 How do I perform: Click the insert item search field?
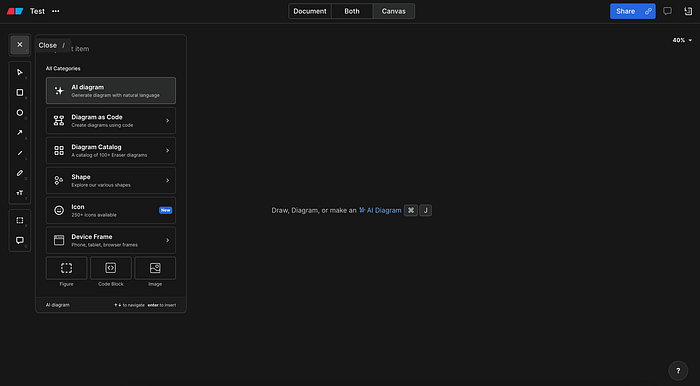(x=111, y=49)
